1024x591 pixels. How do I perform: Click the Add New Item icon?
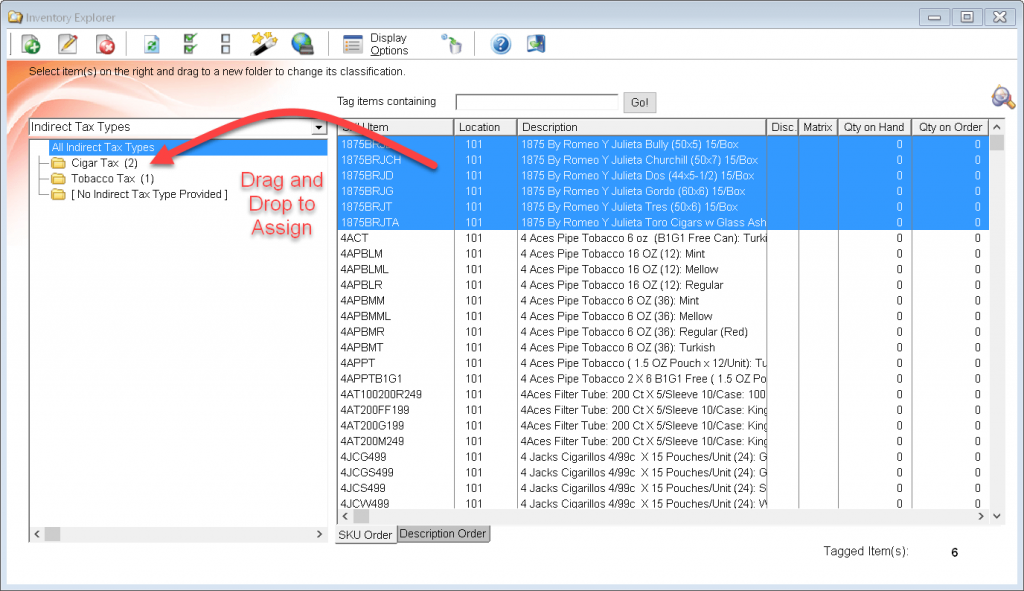click(28, 43)
